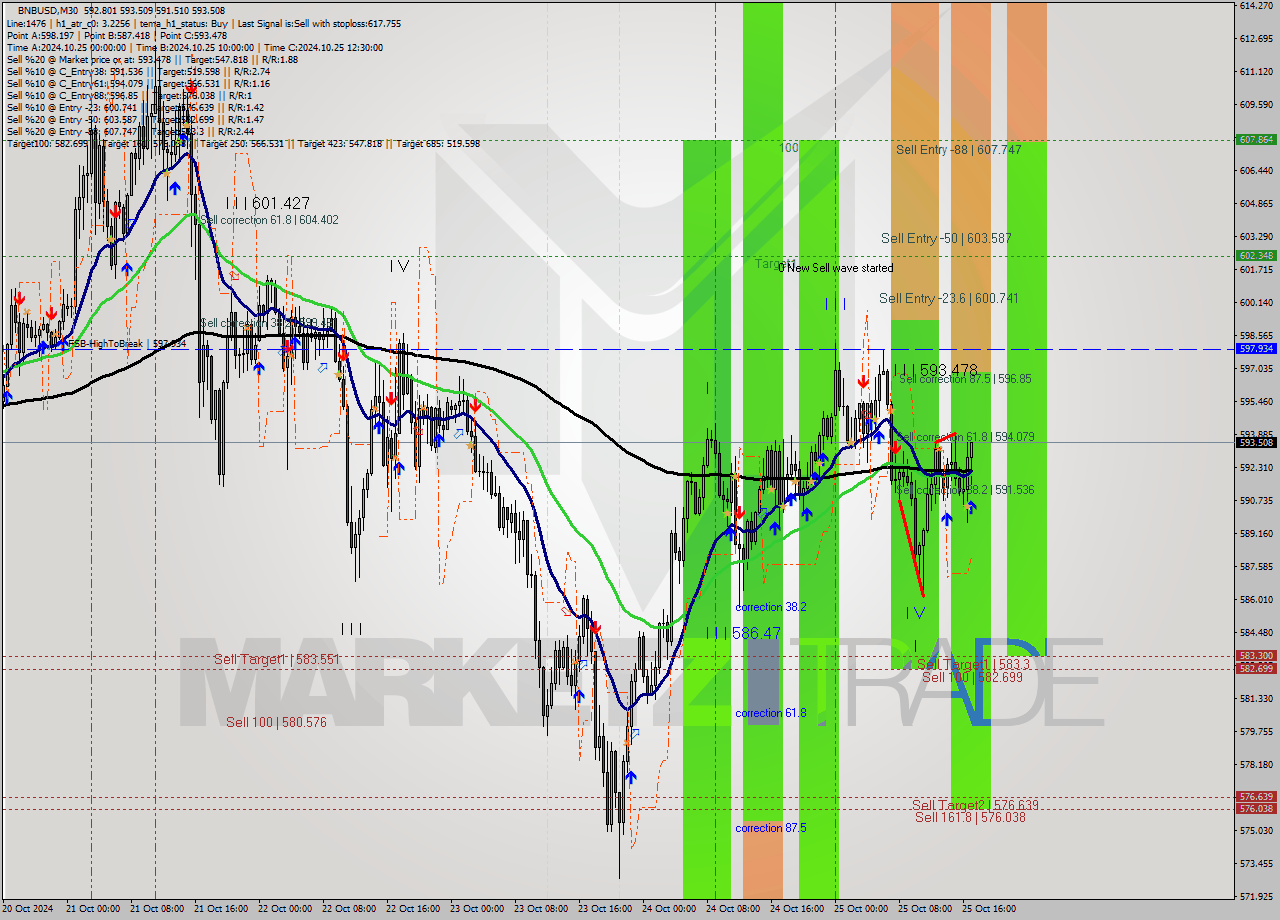This screenshot has width=1280, height=920.
Task: Click the blue 597.934 price tag
Action: click(1256, 349)
